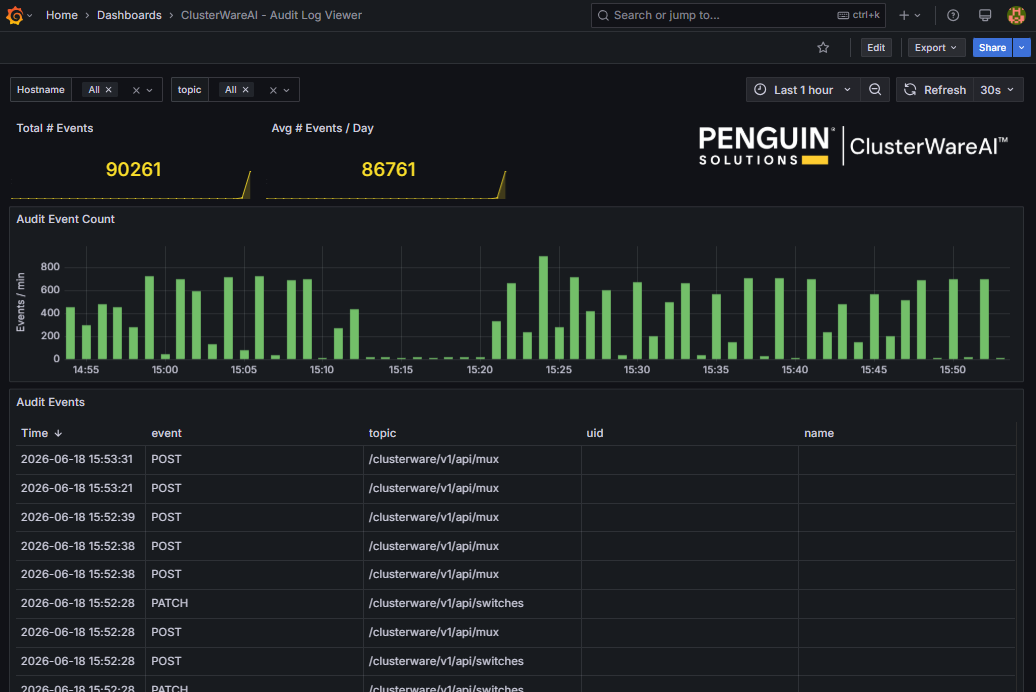The width and height of the screenshot is (1036, 692).
Task: Click the name column header
Action: point(819,434)
